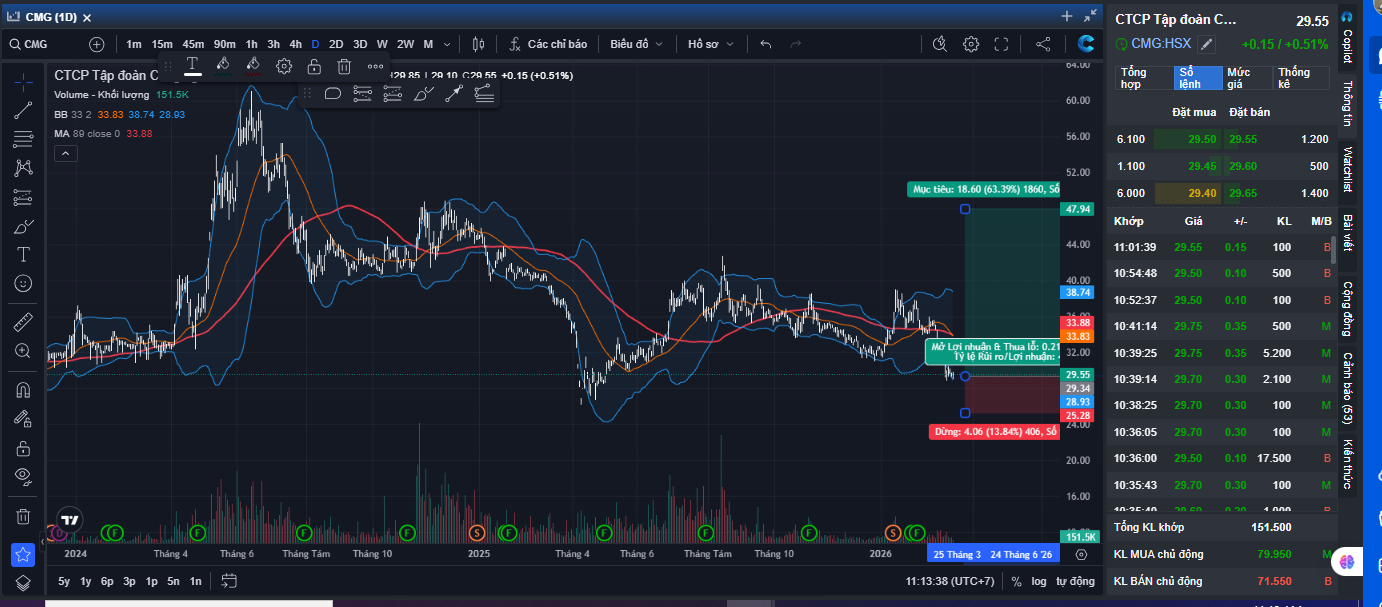Click the CMG symbol search field
Screen dimensions: 1382x607
pyautogui.click(x=50, y=44)
